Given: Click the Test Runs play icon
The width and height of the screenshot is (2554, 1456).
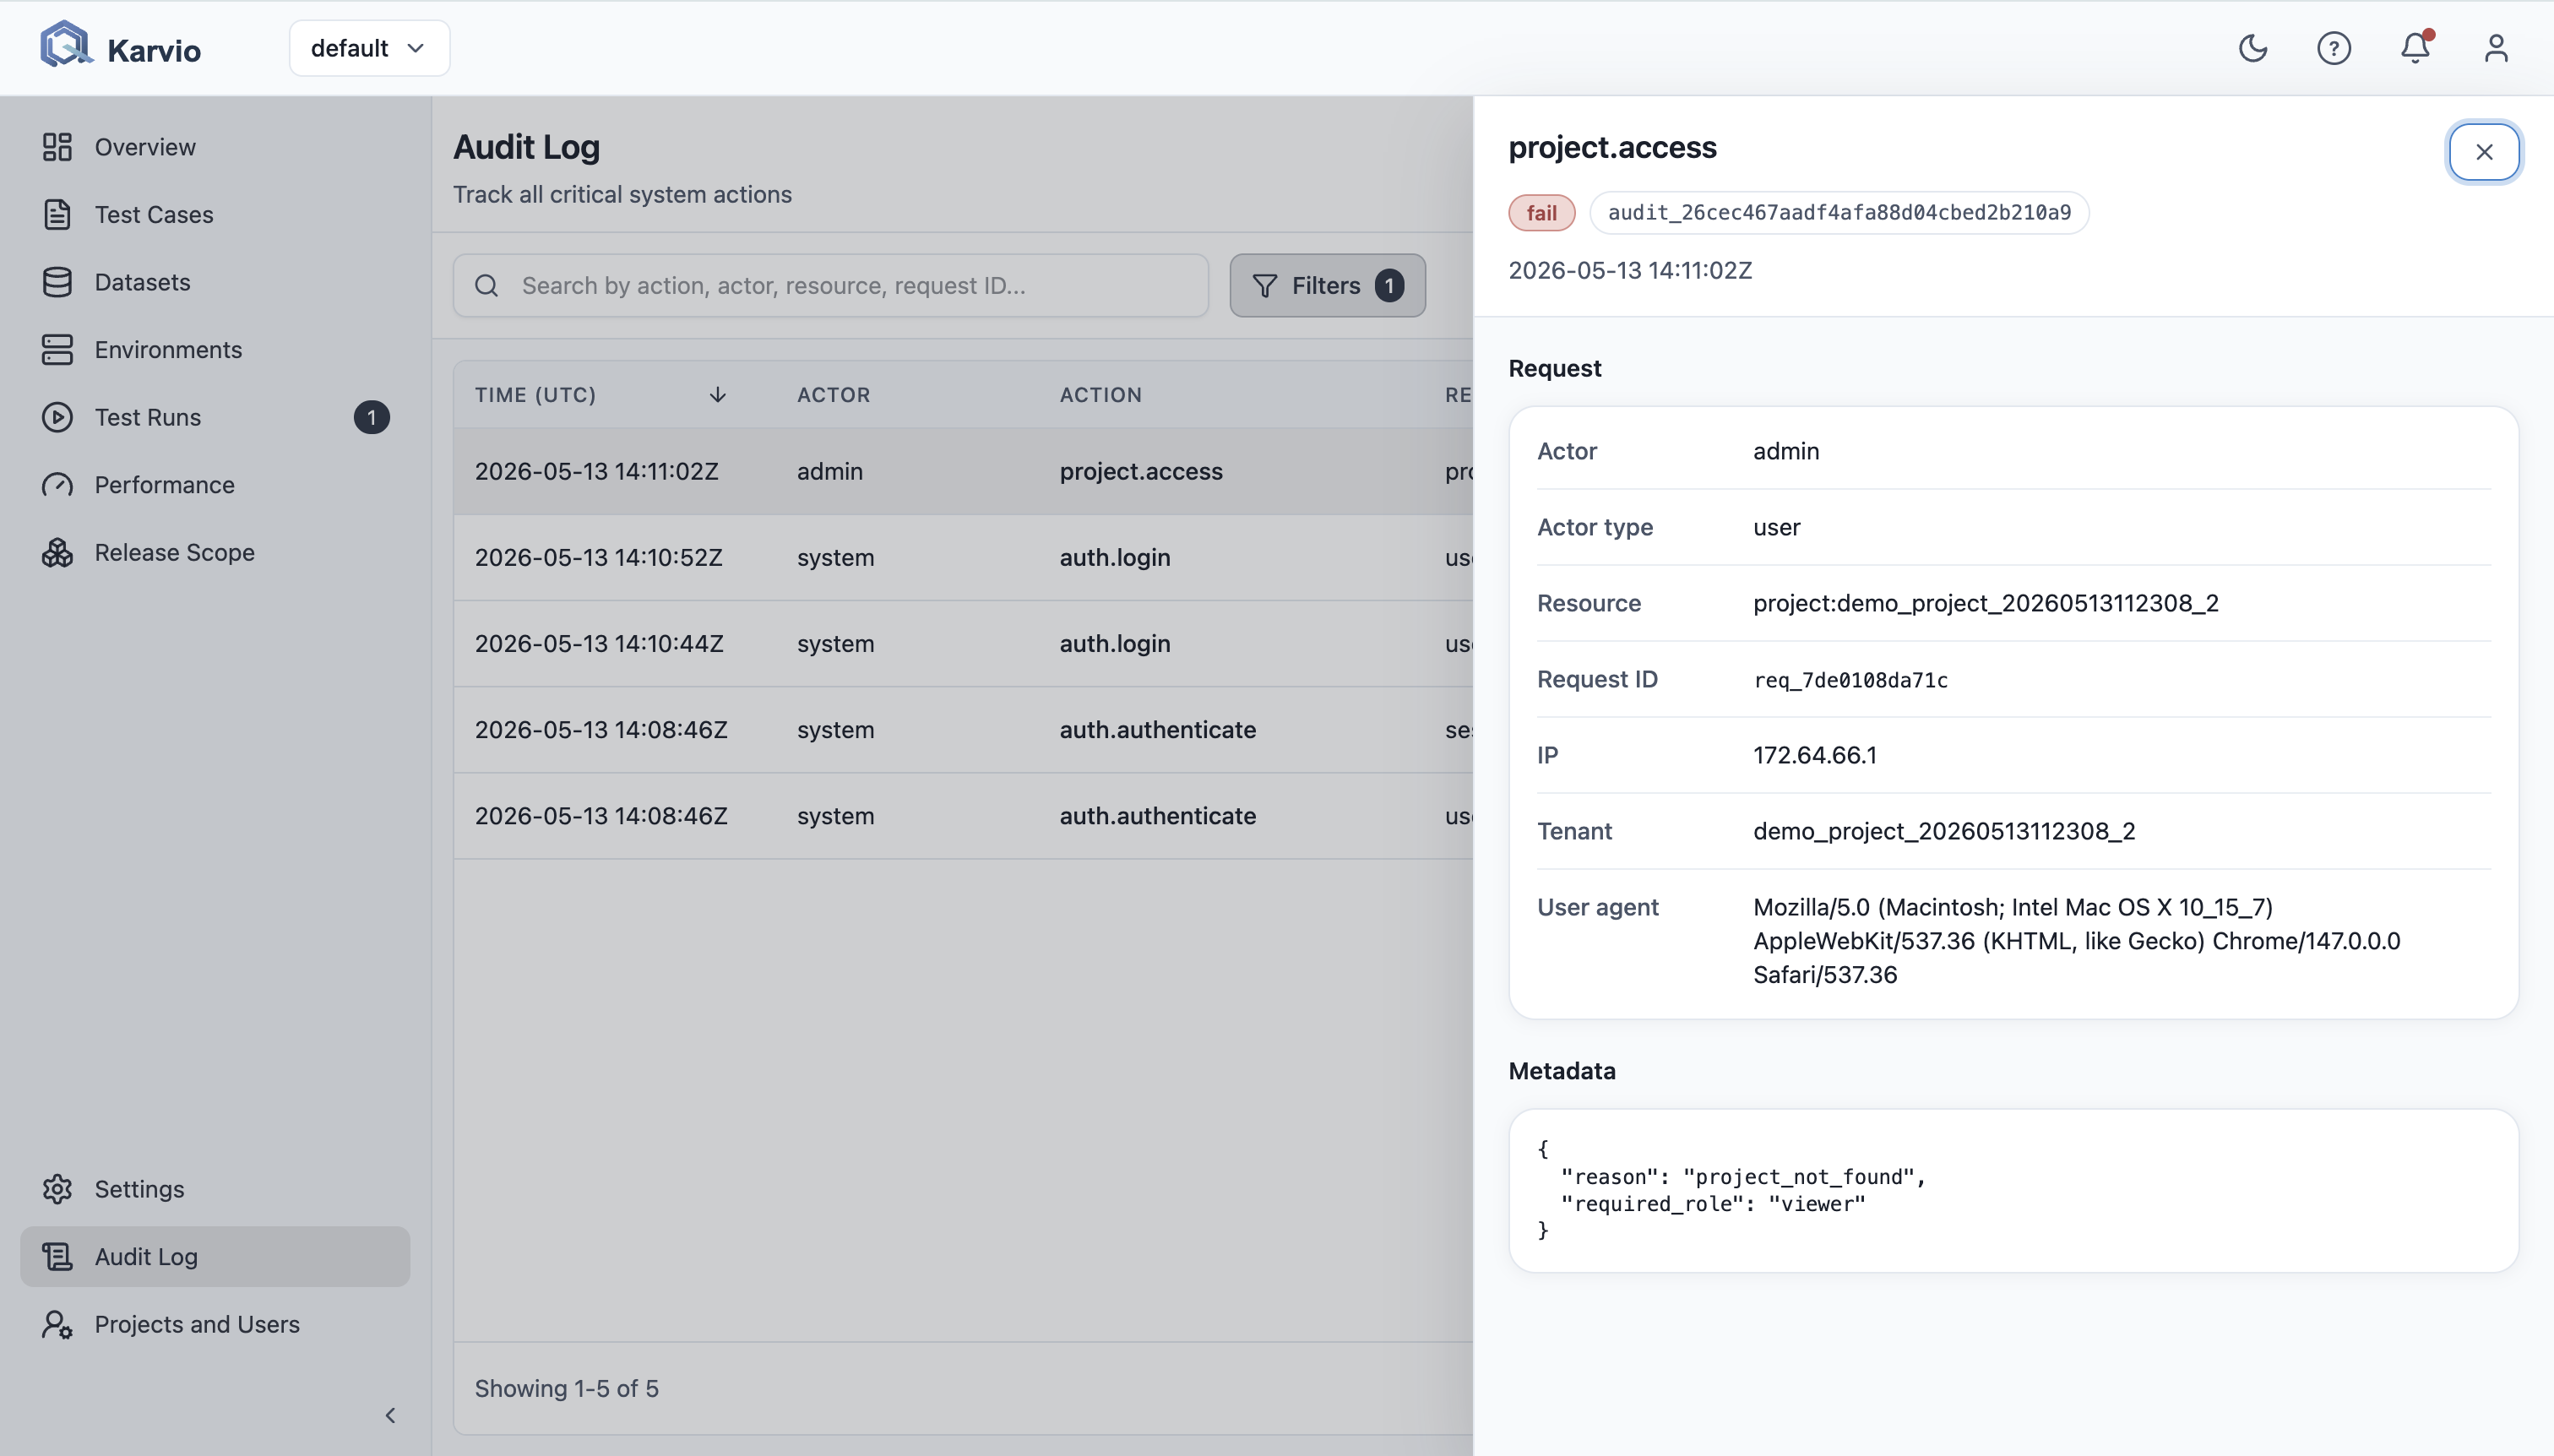Looking at the screenshot, I should (x=57, y=417).
